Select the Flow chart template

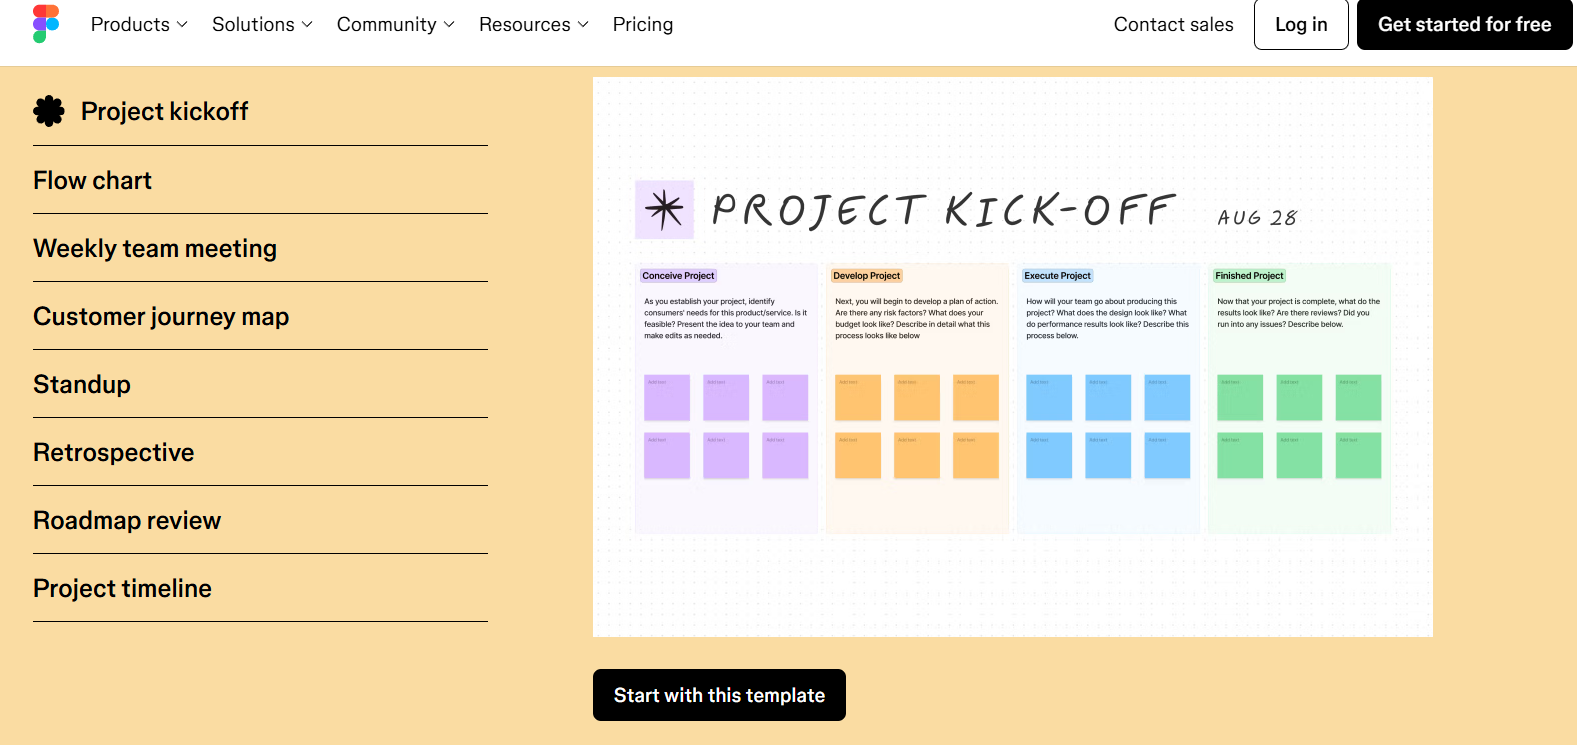(260, 180)
